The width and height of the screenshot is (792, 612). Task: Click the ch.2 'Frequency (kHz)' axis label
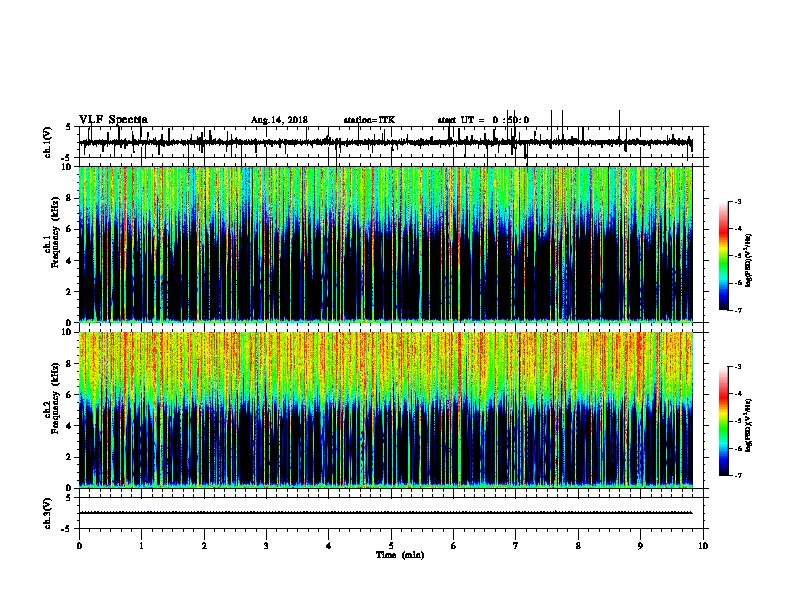pyautogui.click(x=55, y=398)
